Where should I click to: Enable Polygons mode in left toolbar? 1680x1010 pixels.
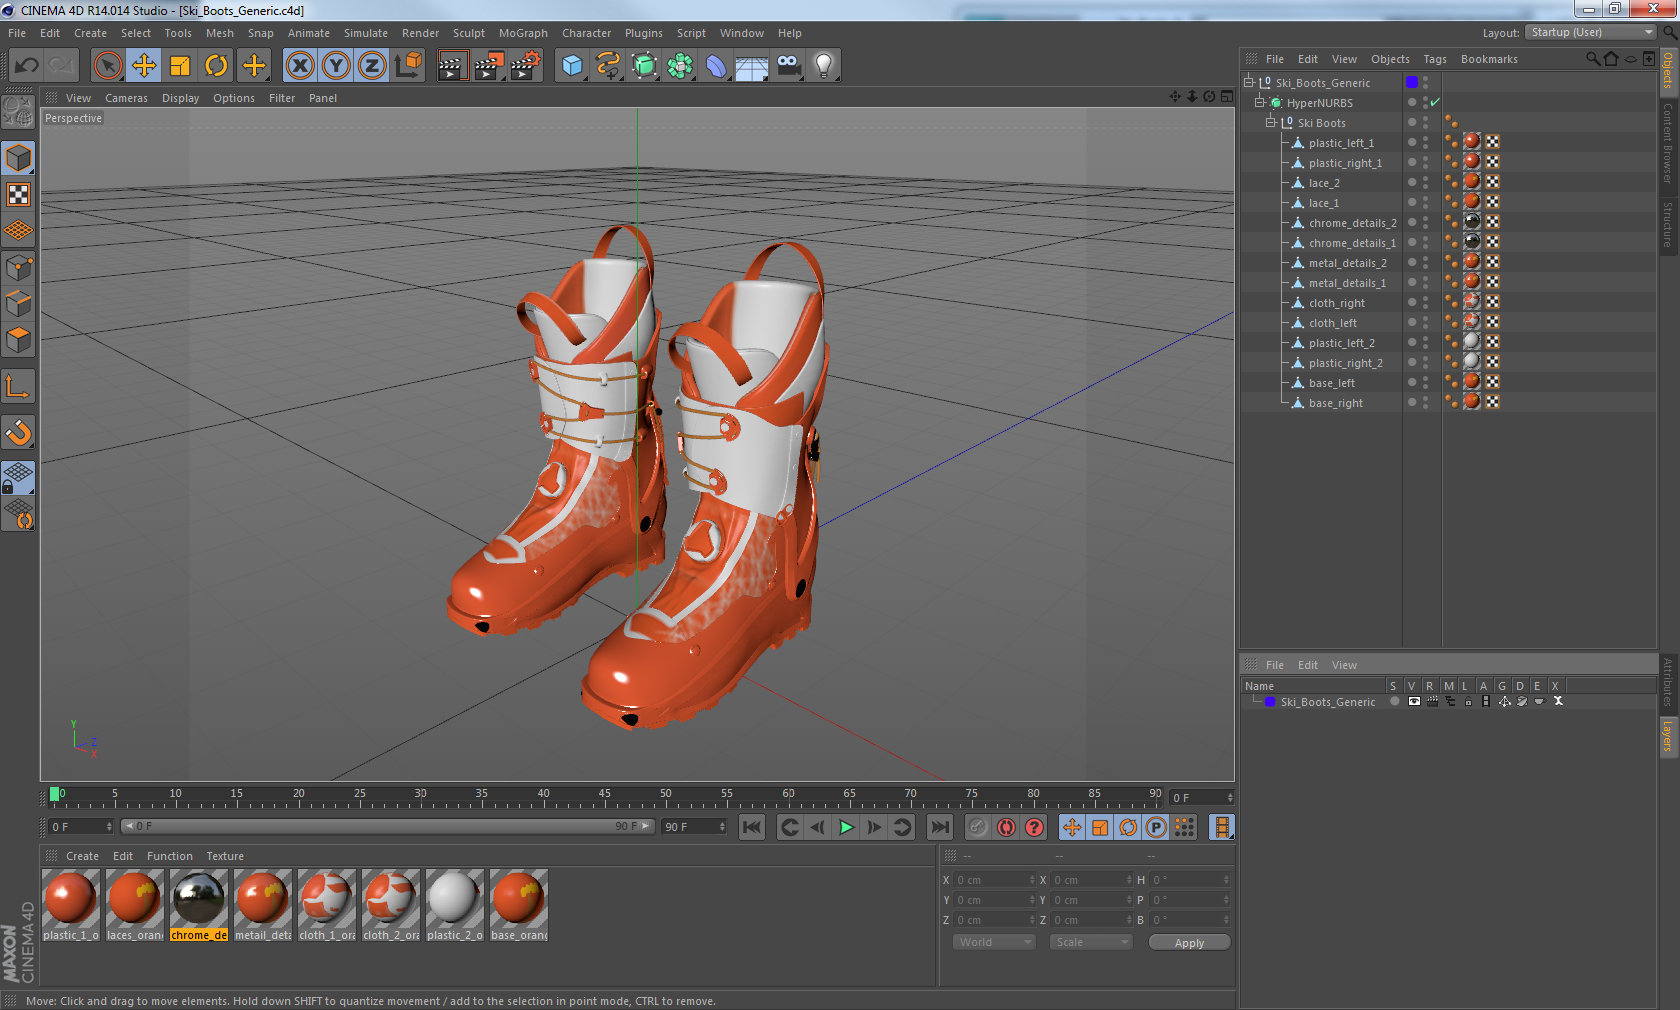(18, 340)
